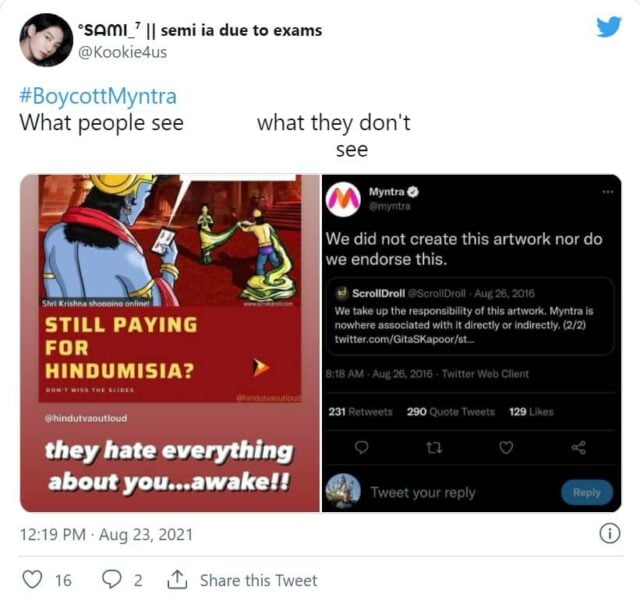Screen dimensions: 640x601
Task: Click Tweet your reply field
Action: click(423, 492)
